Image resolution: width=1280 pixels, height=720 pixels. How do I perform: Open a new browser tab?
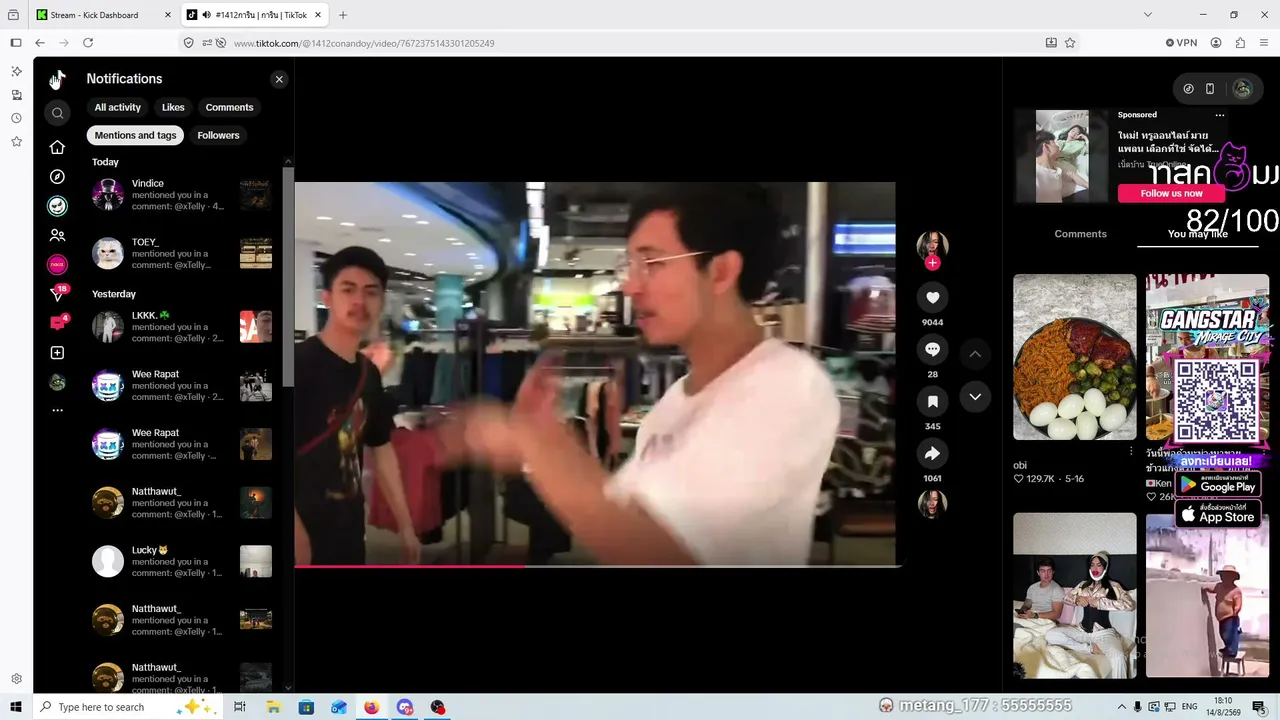click(x=343, y=15)
